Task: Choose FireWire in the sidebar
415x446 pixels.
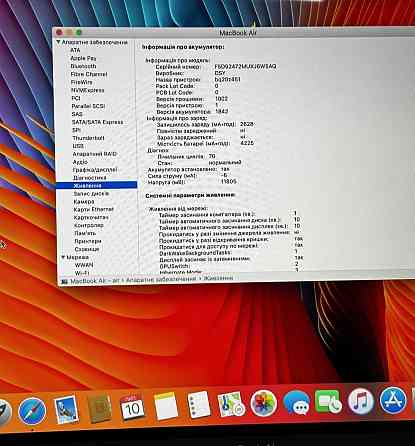Action: [x=82, y=82]
